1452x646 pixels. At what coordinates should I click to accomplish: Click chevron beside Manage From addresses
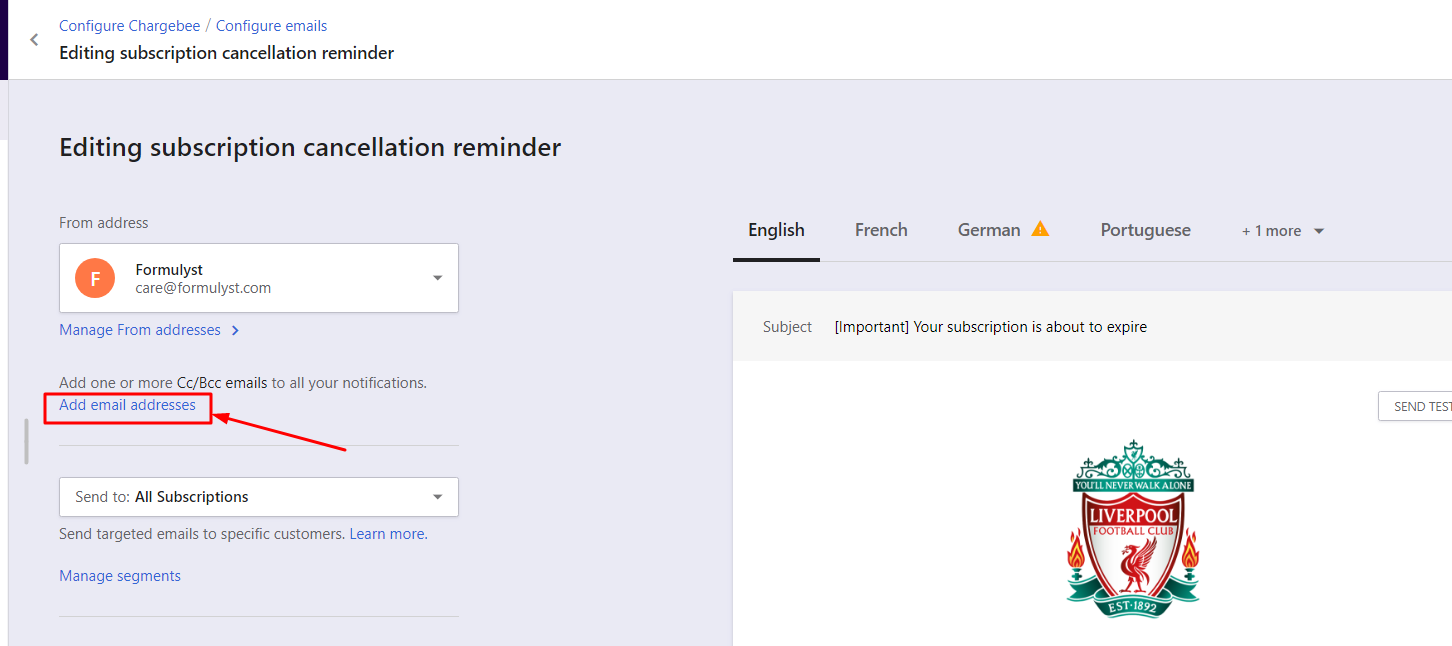coord(235,331)
